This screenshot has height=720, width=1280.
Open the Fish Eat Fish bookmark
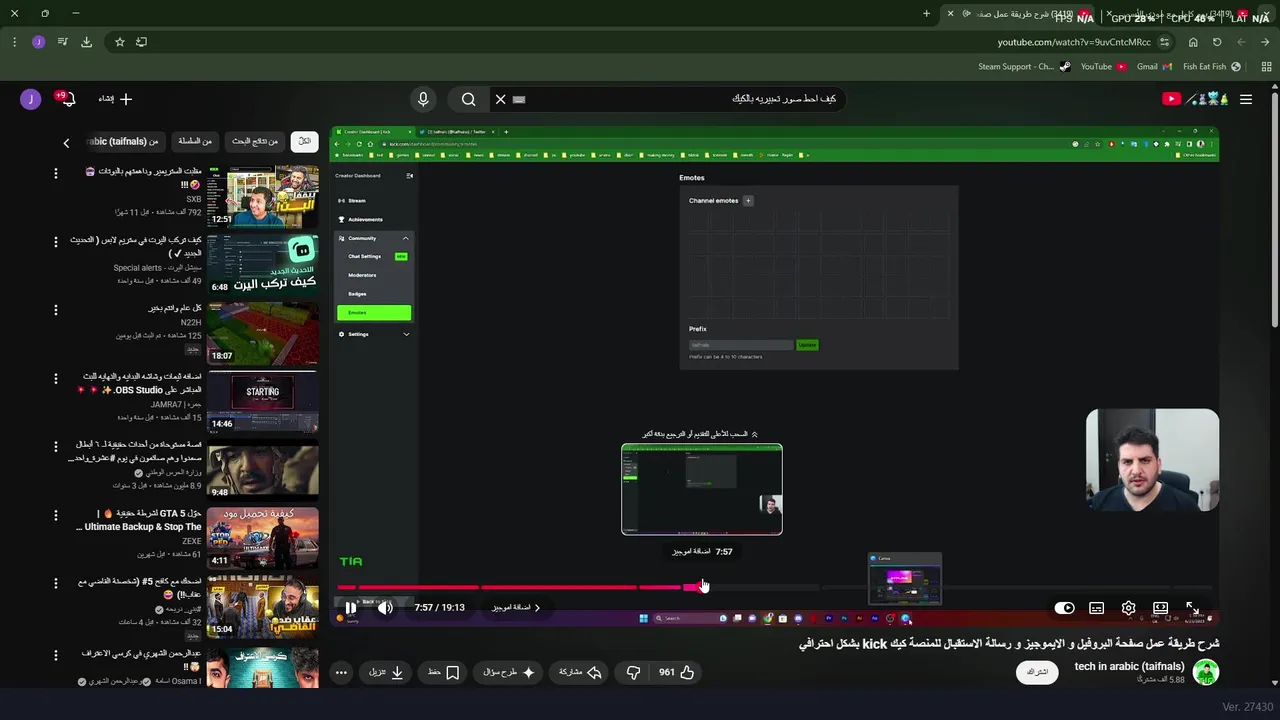coord(1211,67)
